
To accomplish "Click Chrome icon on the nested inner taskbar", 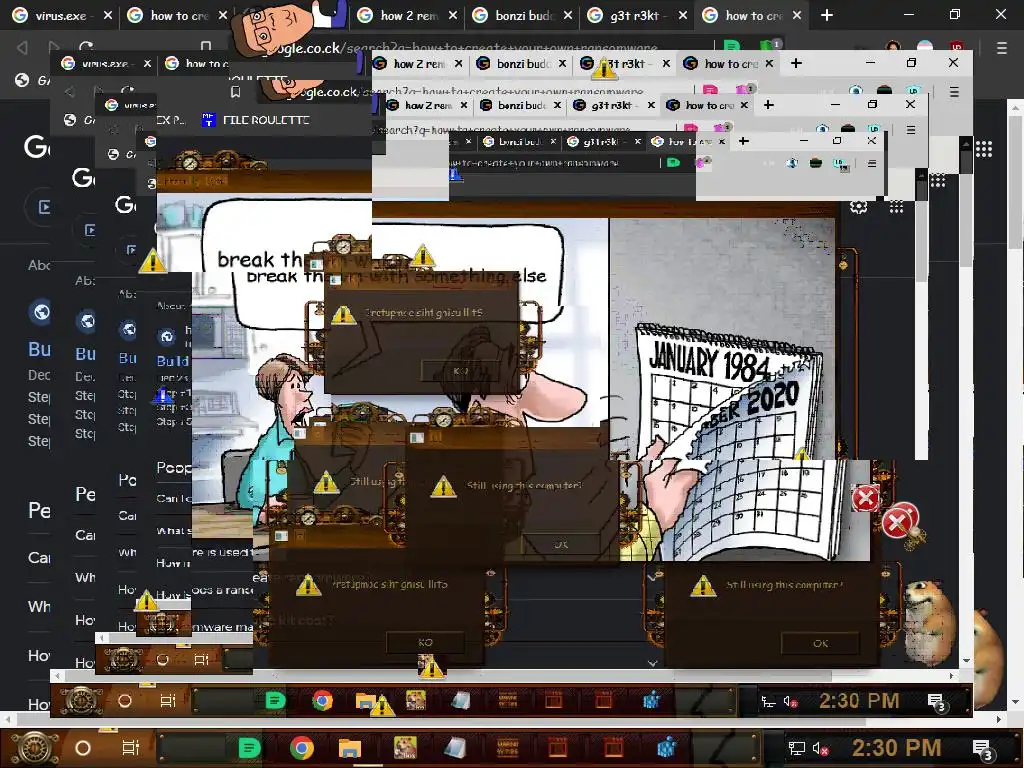I will [x=321, y=701].
